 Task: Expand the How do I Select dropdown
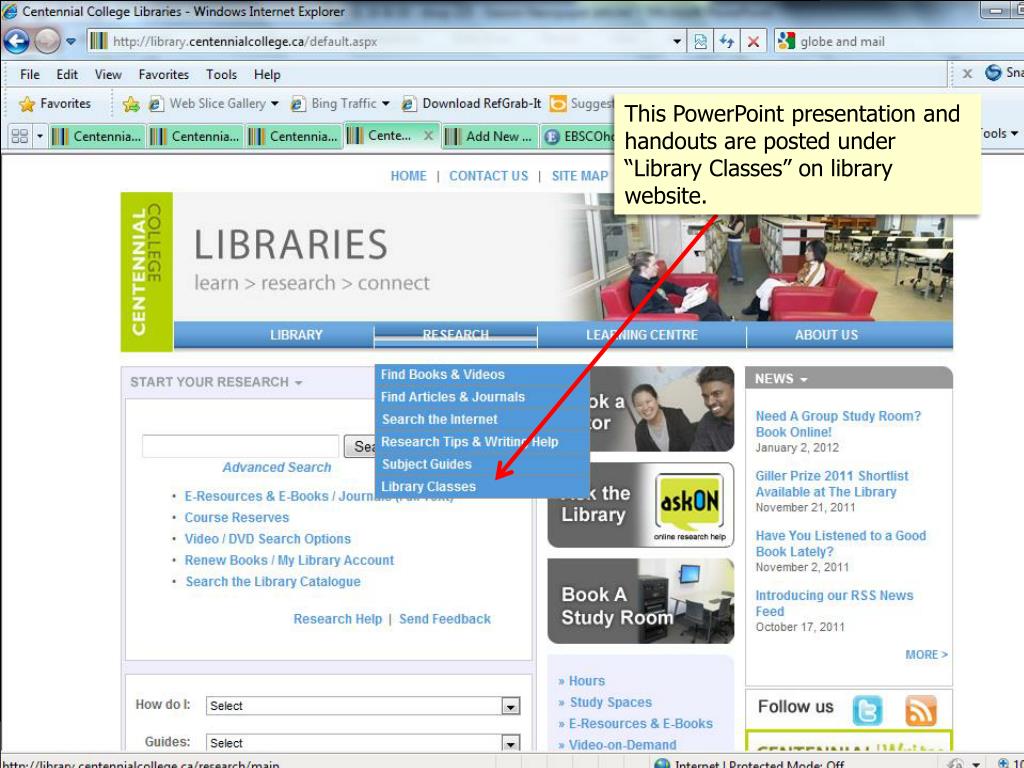tap(511, 706)
